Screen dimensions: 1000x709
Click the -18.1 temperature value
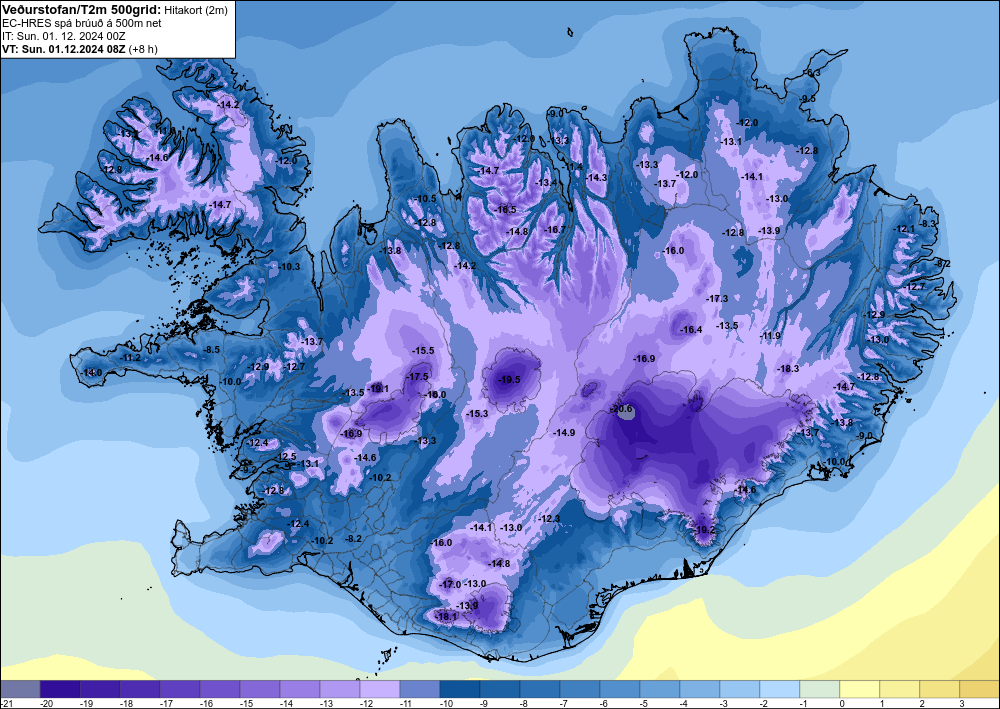(x=446, y=617)
